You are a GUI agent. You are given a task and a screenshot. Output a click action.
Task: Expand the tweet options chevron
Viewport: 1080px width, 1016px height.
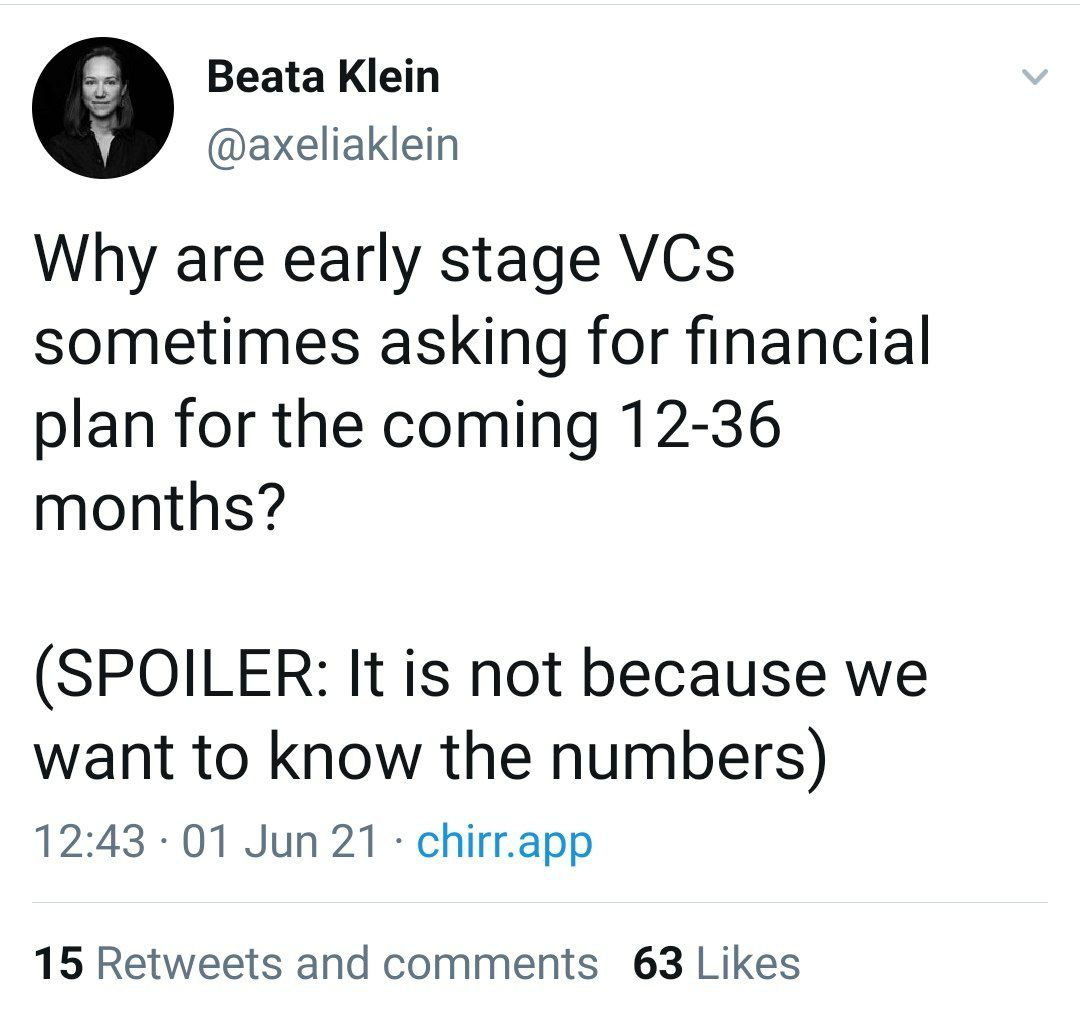(x=1035, y=76)
